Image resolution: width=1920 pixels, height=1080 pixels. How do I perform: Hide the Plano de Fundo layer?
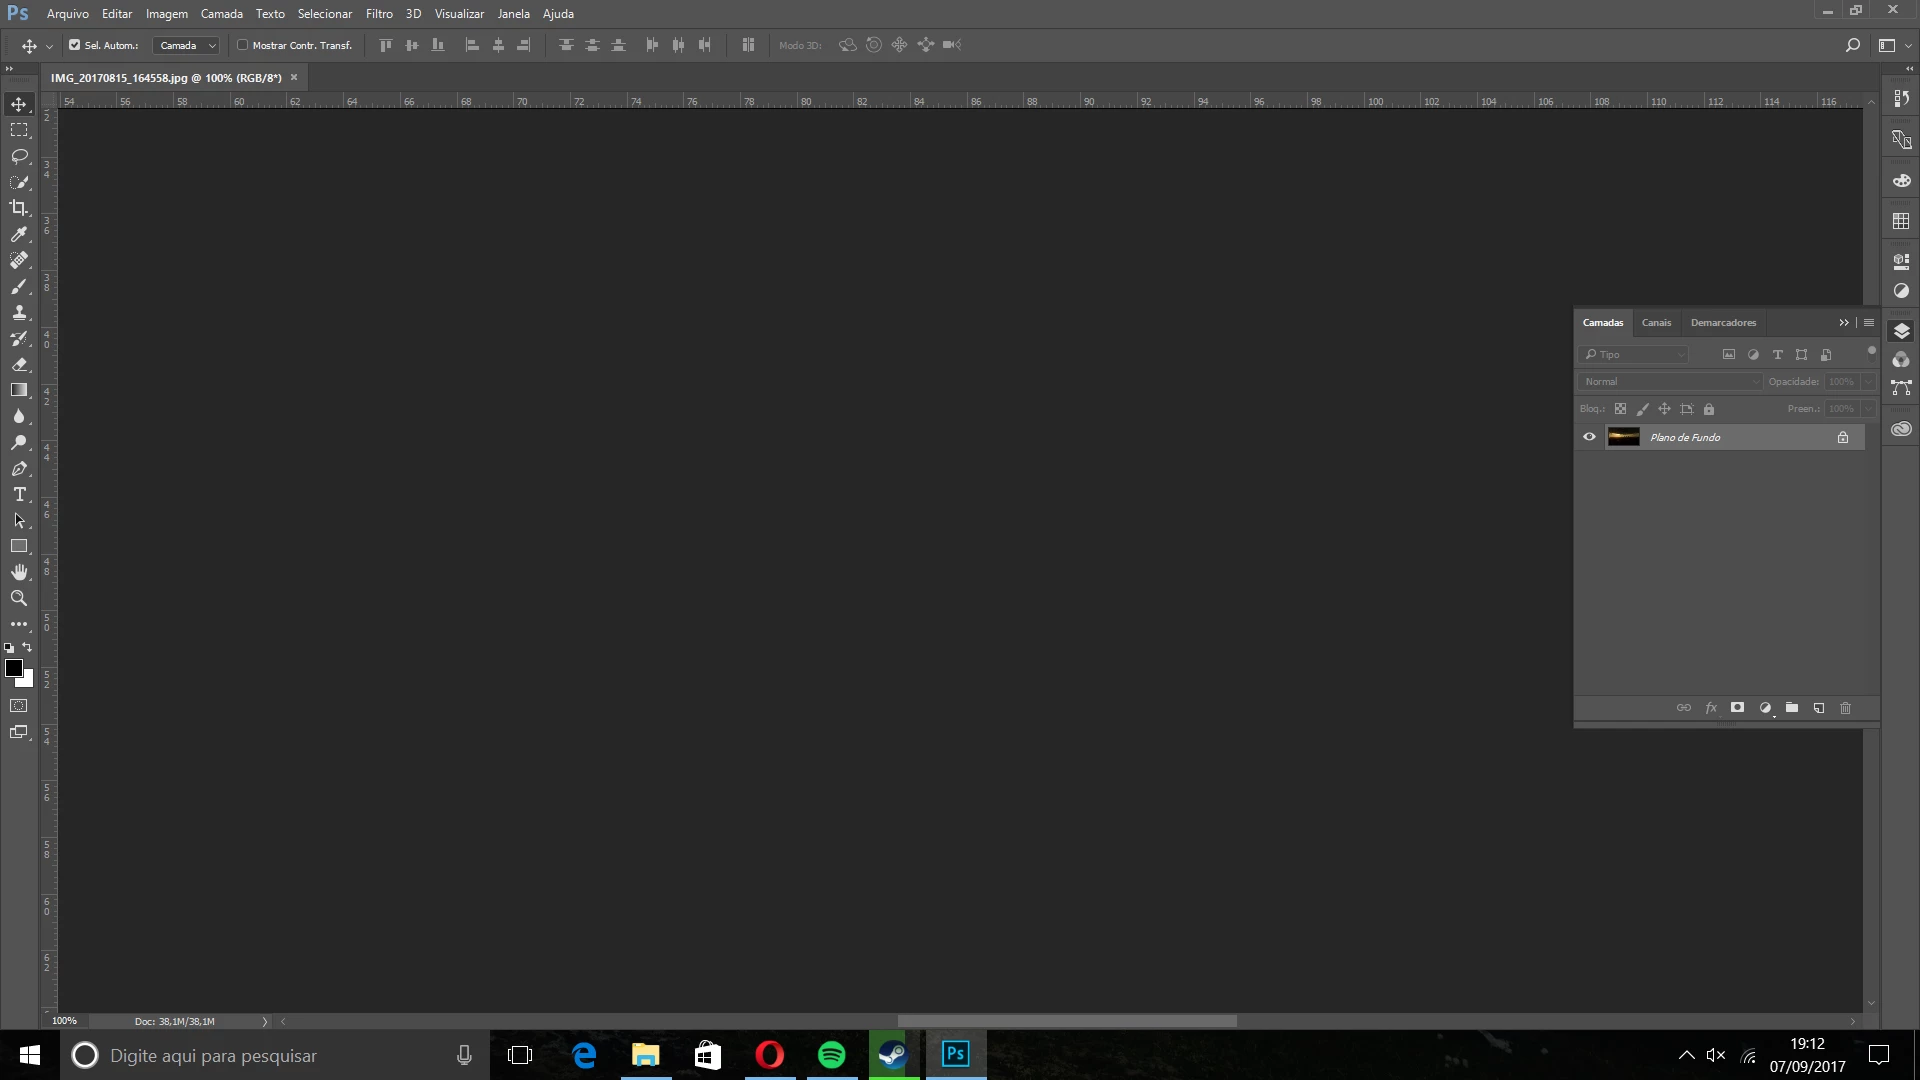pos(1589,437)
